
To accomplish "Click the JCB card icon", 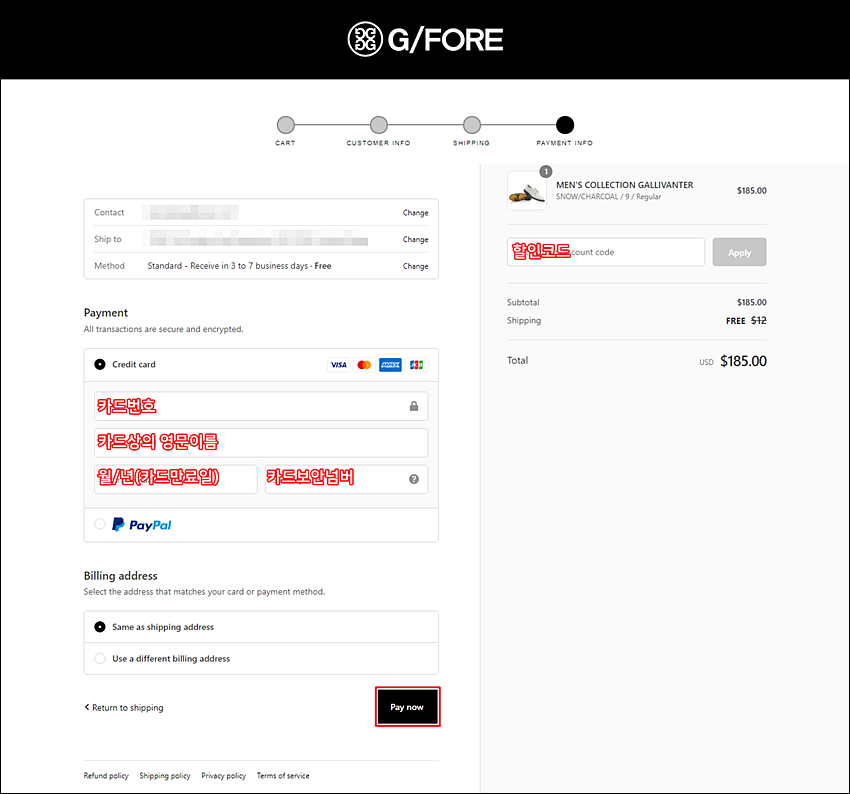I will click(x=416, y=365).
